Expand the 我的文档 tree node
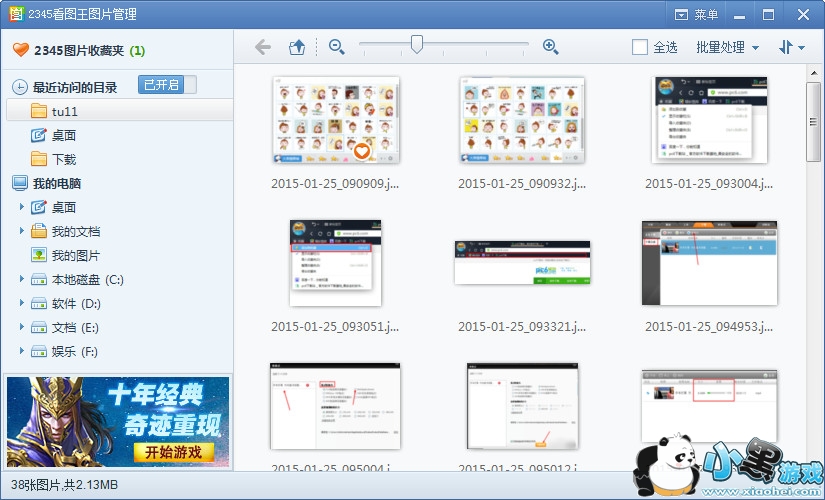The height and width of the screenshot is (500, 825). coord(22,231)
